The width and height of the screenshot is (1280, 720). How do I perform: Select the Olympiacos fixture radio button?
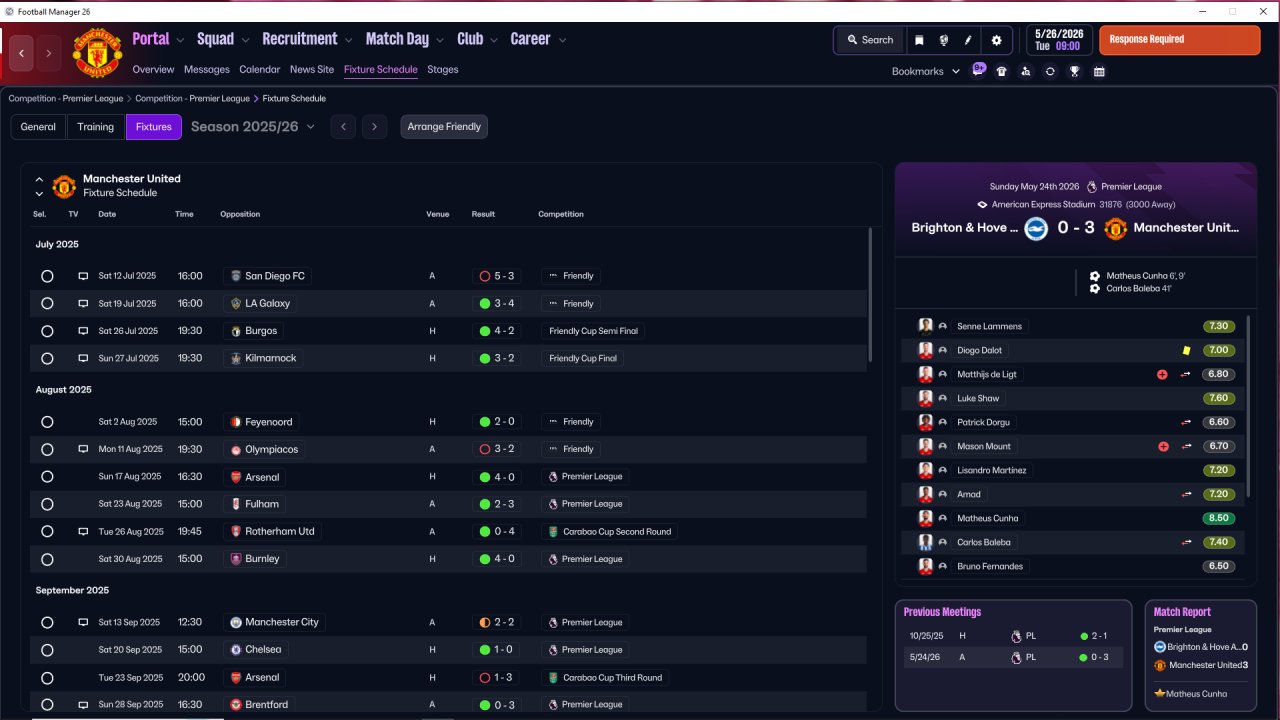[47, 449]
